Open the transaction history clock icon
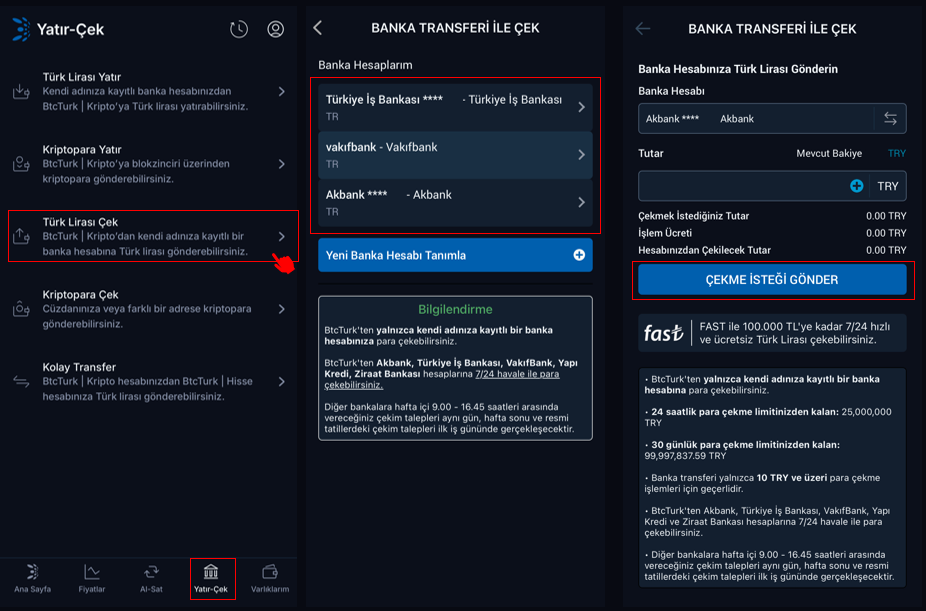This screenshot has width=926, height=611. pos(238,29)
